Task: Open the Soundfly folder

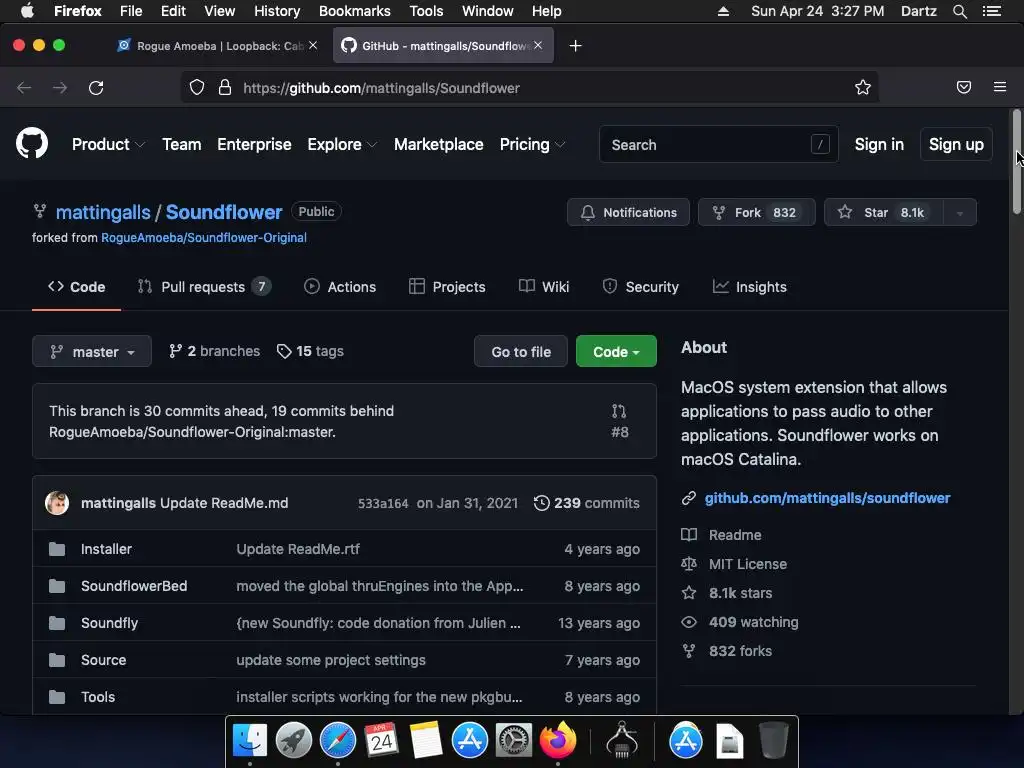Action: tap(109, 623)
